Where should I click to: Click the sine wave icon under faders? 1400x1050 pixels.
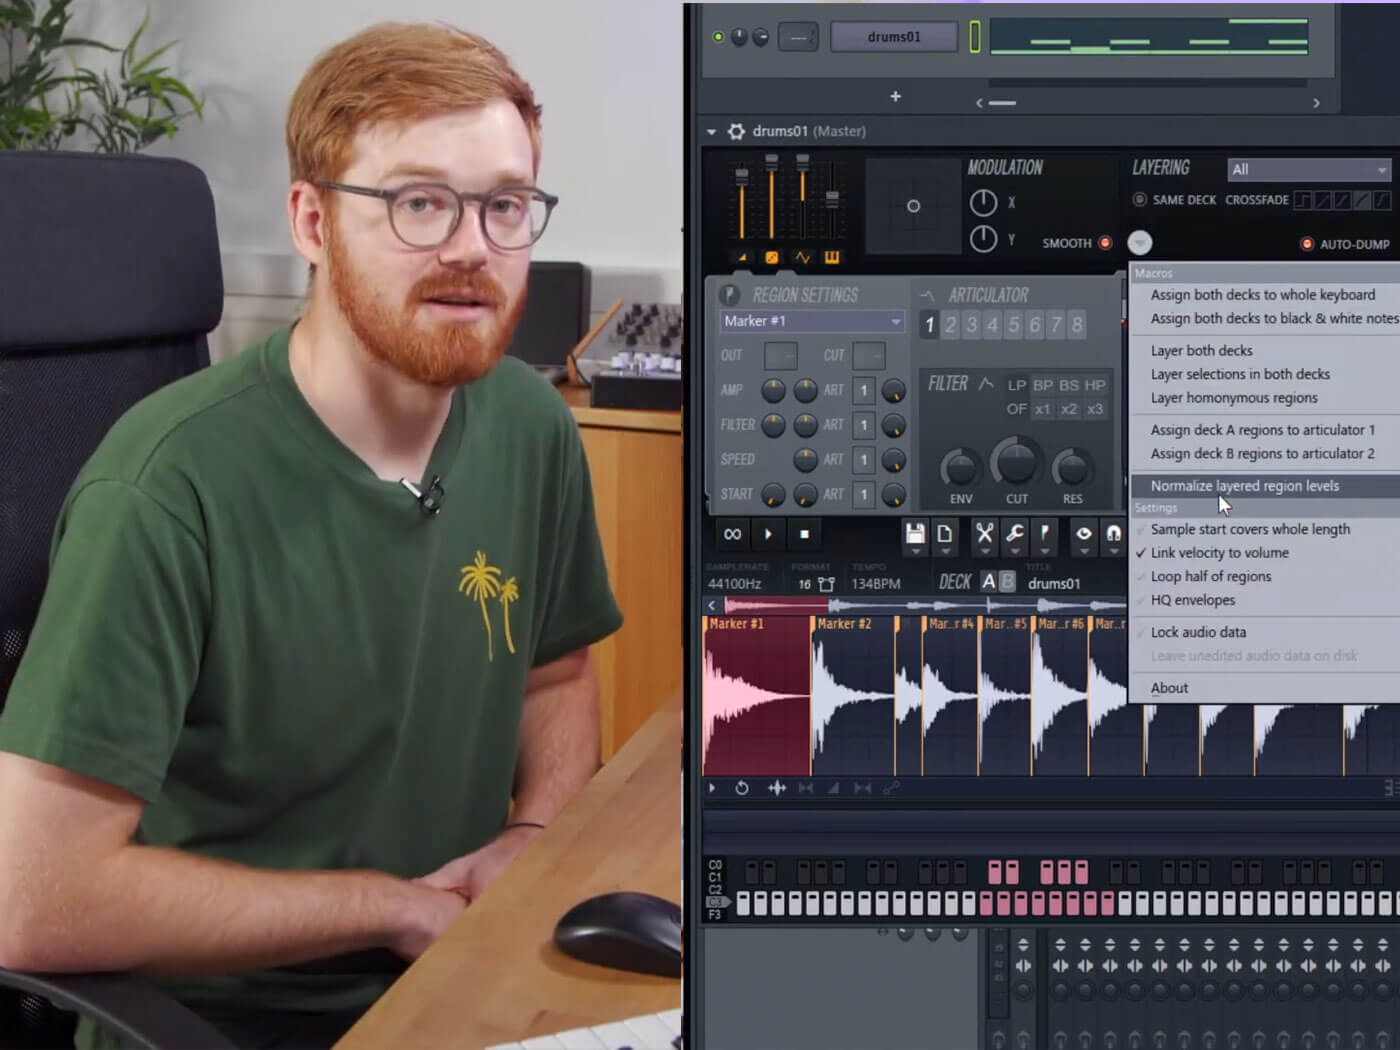802,258
